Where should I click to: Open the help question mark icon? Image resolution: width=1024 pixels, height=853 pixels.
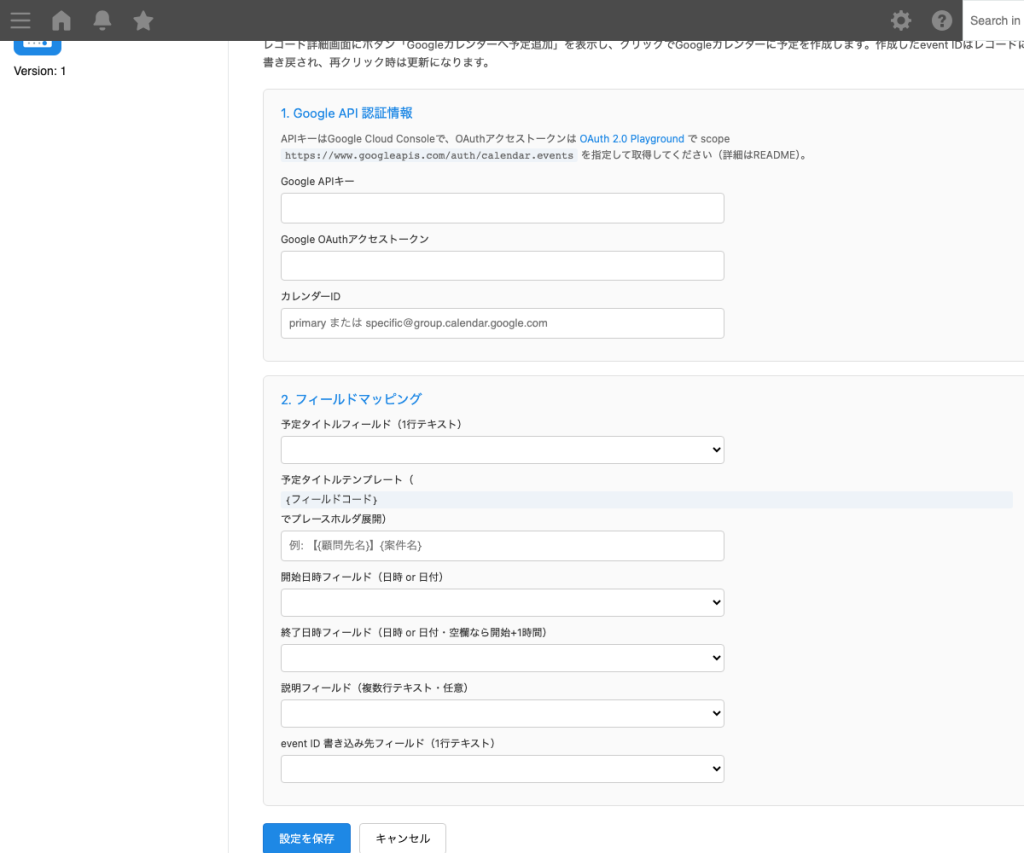tap(941, 20)
